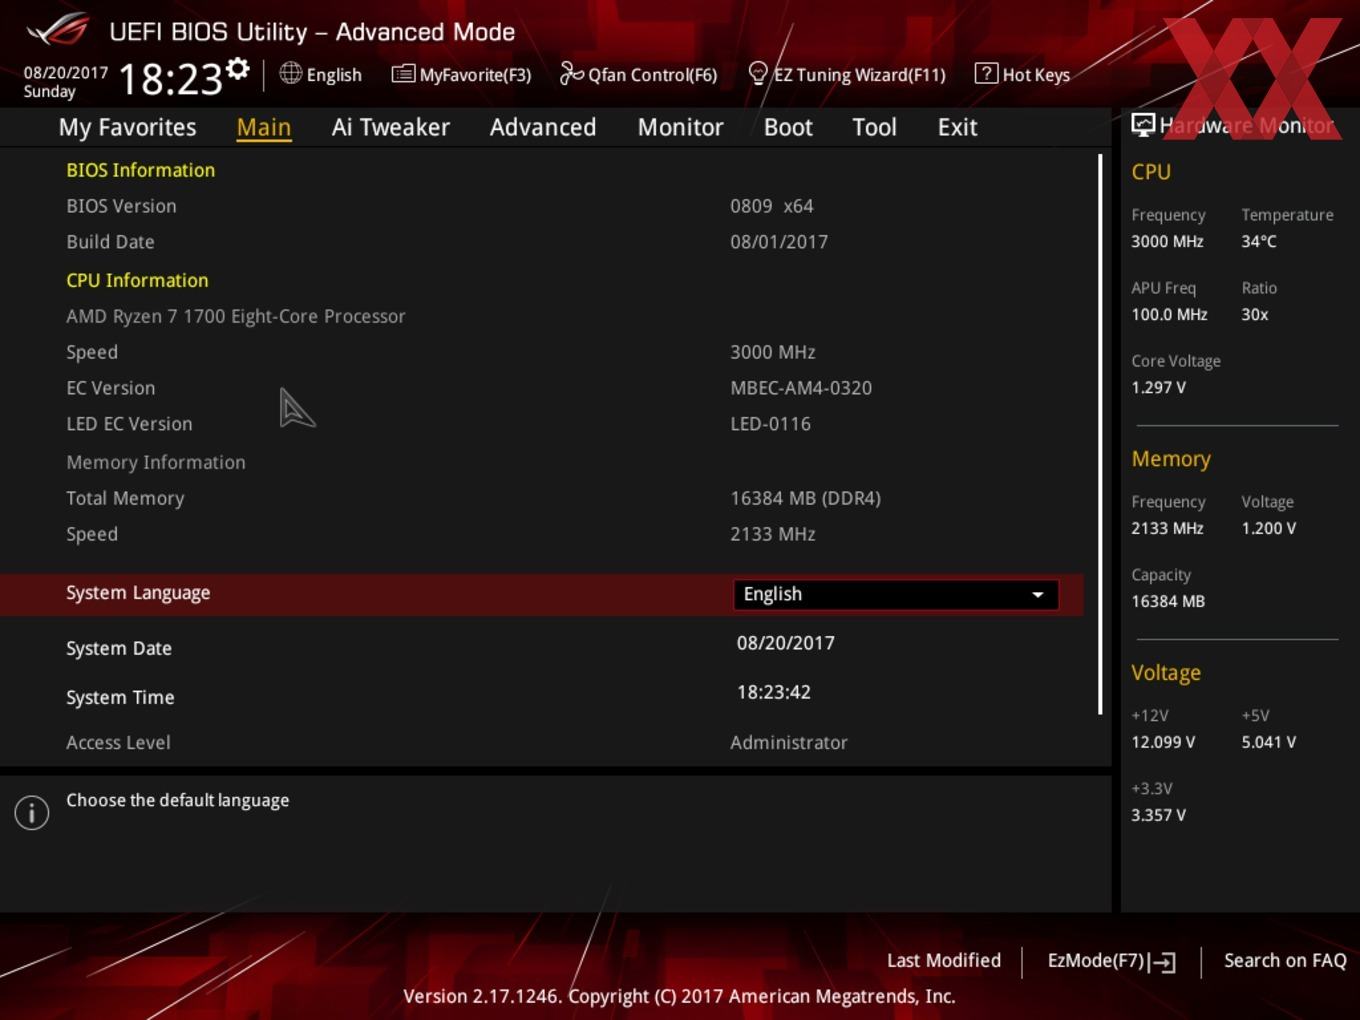Click Search on FAQ link

coord(1285,960)
